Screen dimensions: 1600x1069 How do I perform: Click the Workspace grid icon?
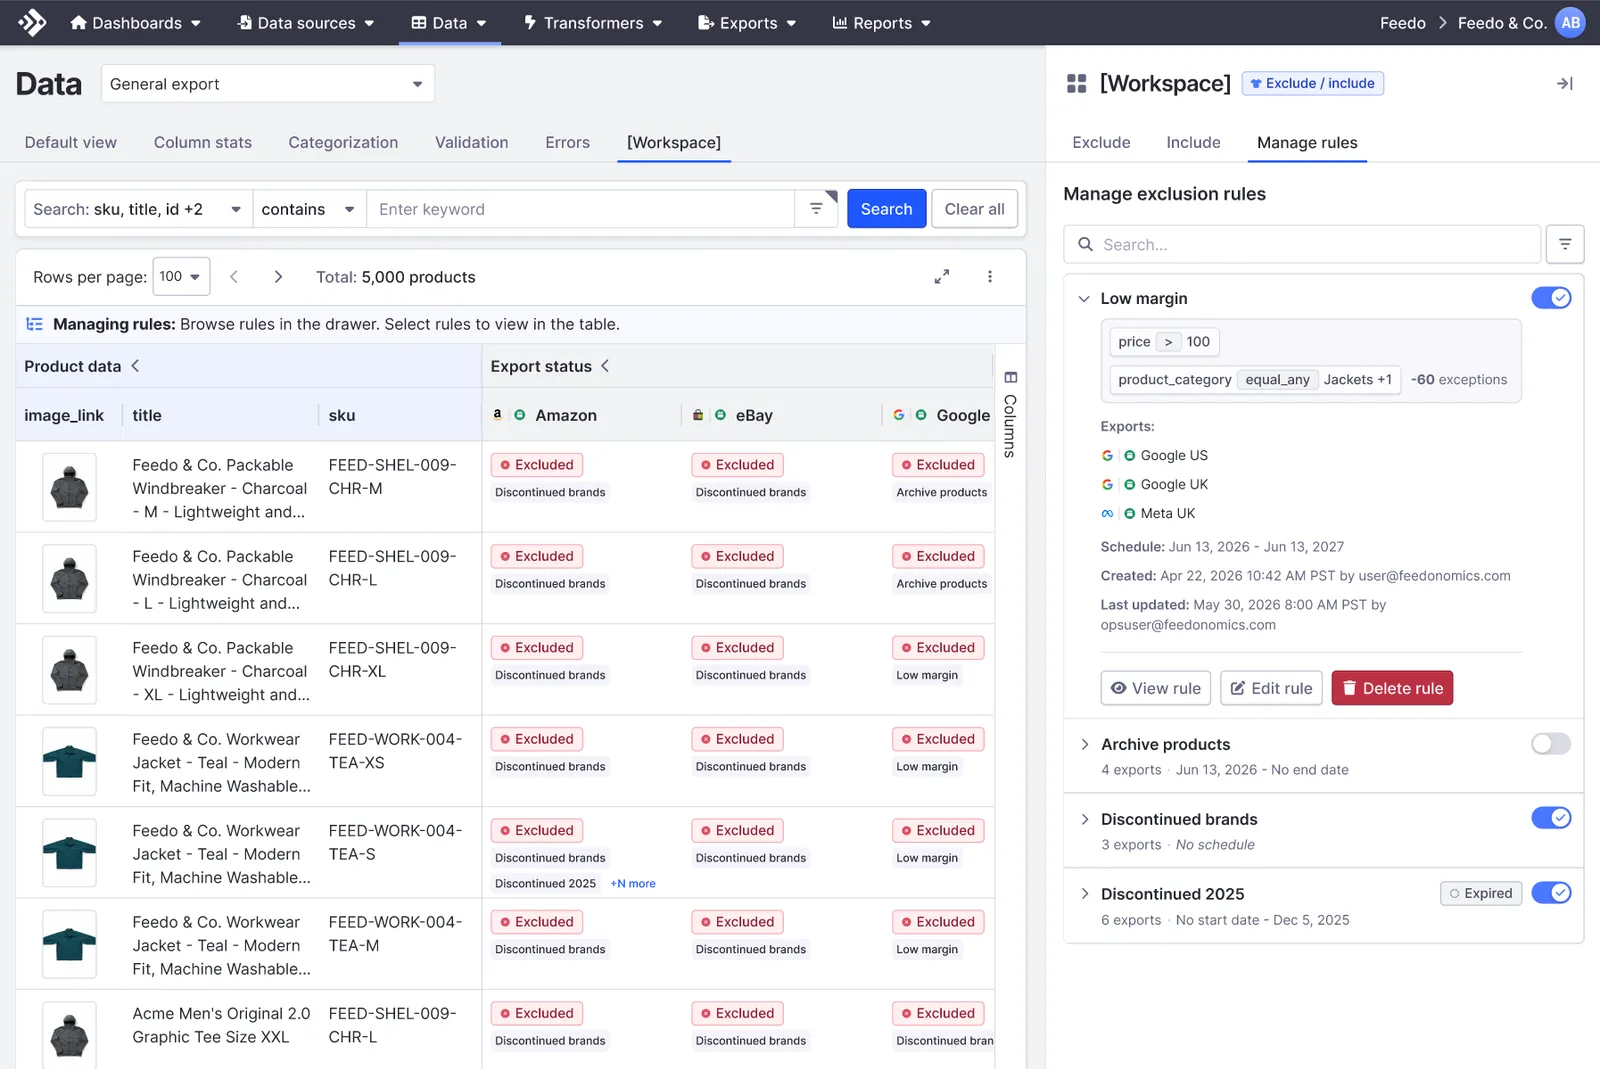click(1076, 83)
